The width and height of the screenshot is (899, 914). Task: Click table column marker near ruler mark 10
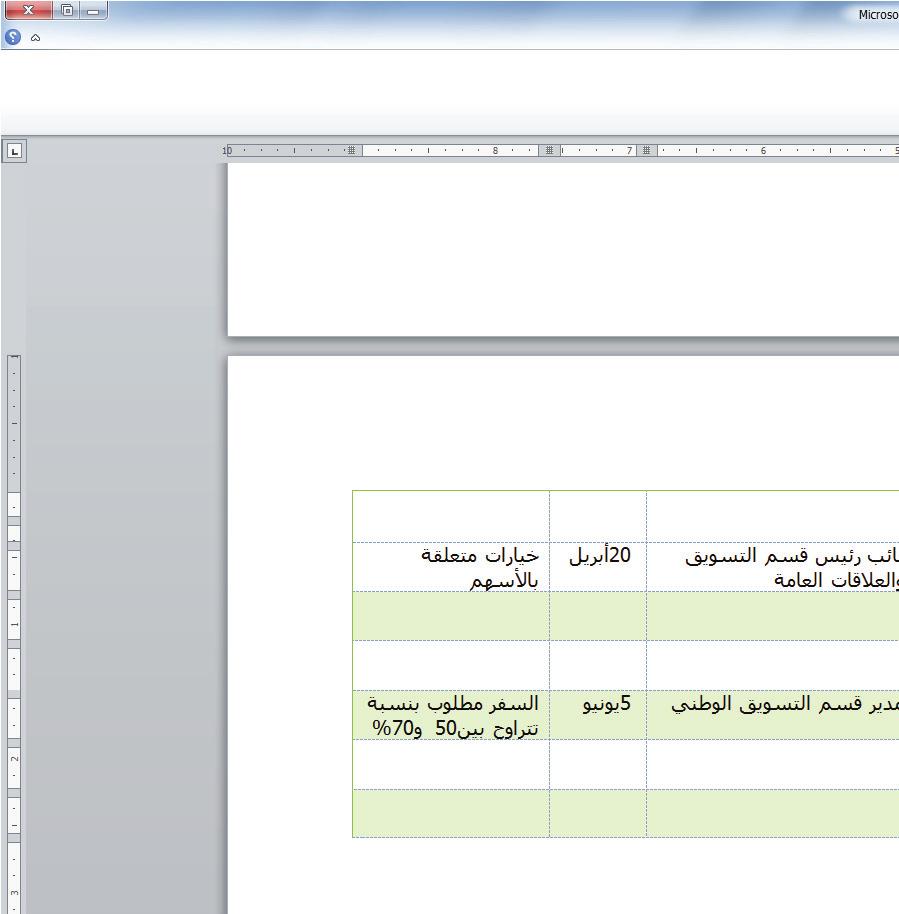click(351, 150)
